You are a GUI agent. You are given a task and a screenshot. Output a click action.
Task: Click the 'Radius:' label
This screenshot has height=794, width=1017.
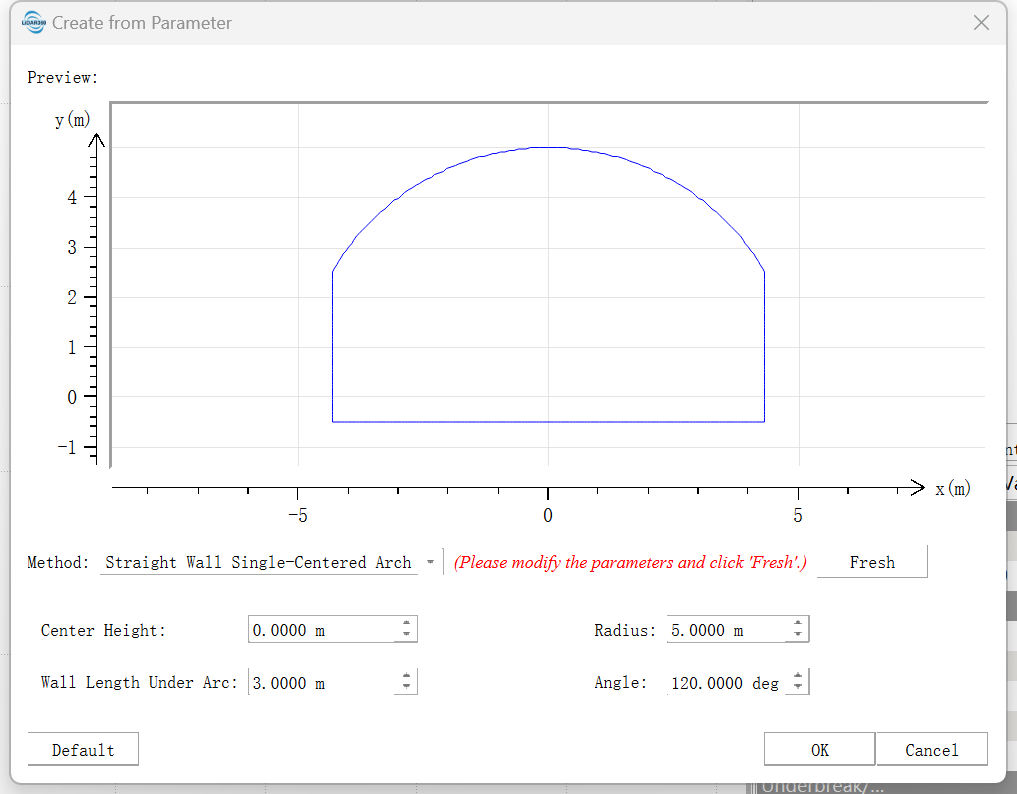click(x=625, y=630)
